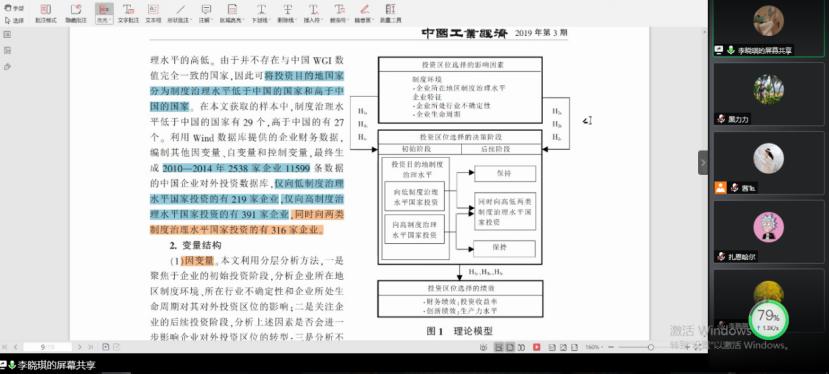Pick the 区域高亮 area highlight tool
Viewport: 829px width, 374px height.
(x=232, y=14)
